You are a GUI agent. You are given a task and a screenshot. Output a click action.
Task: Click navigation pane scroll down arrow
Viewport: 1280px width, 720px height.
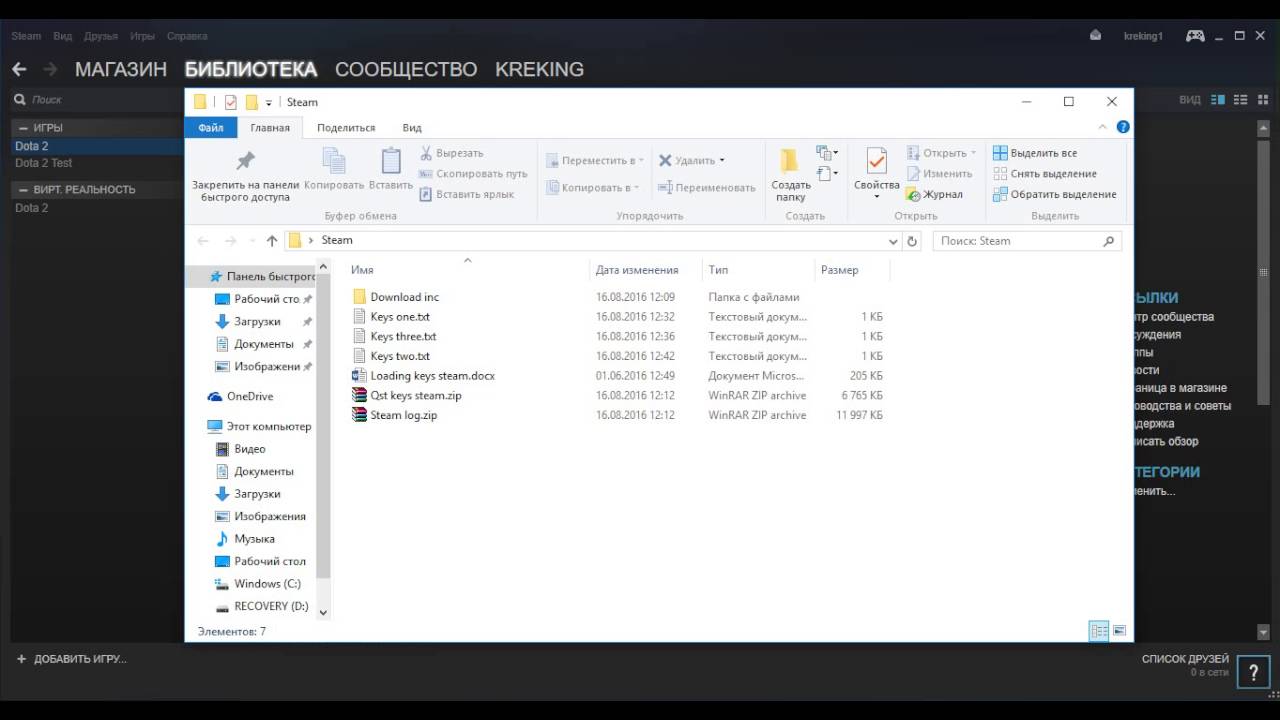click(323, 612)
